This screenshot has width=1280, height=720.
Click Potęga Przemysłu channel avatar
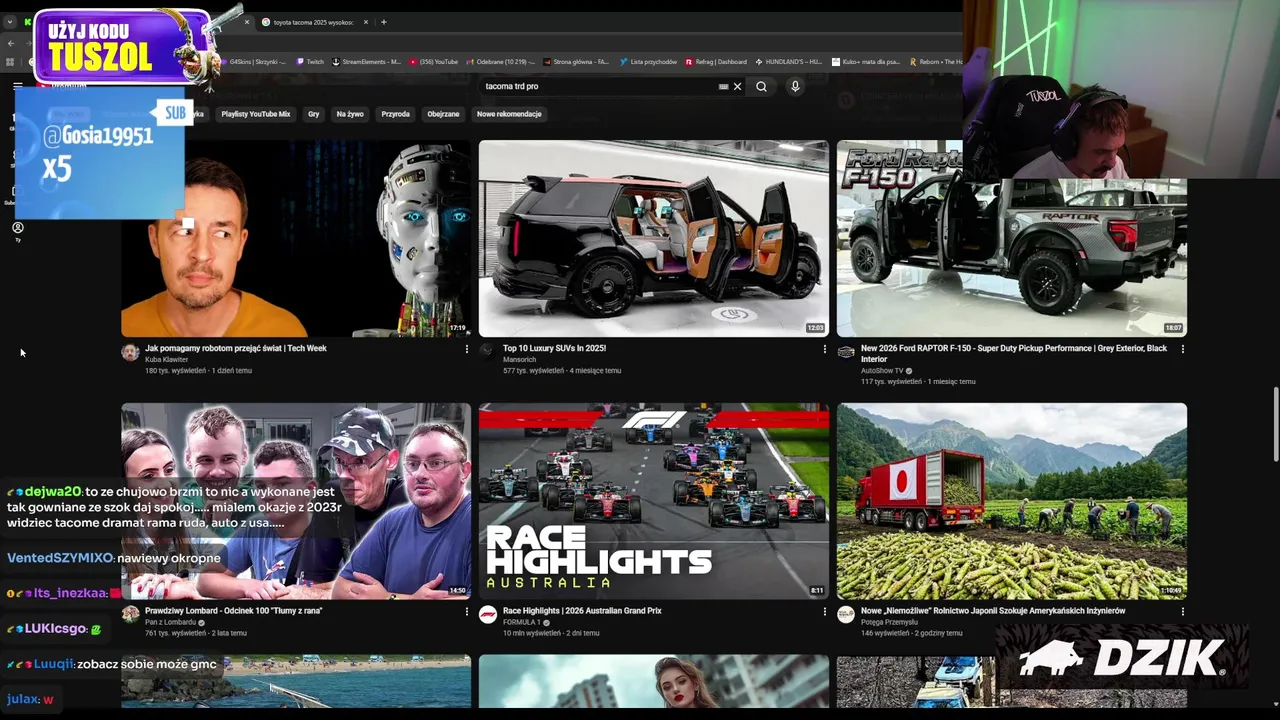tap(846, 614)
